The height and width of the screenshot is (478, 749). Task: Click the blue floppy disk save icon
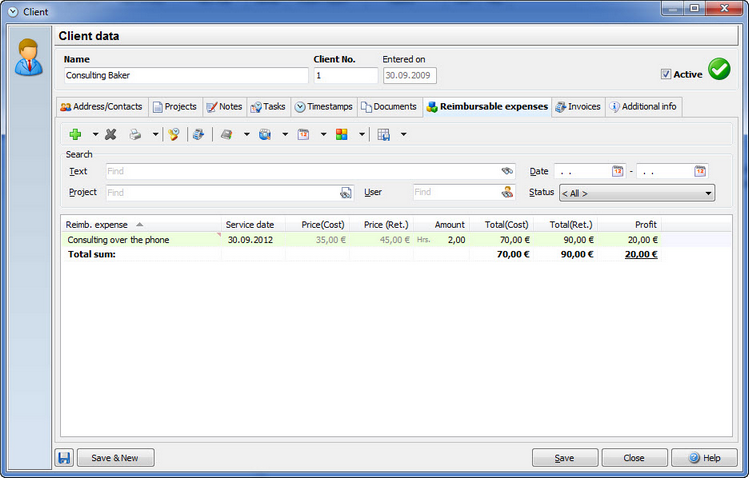[x=64, y=457]
